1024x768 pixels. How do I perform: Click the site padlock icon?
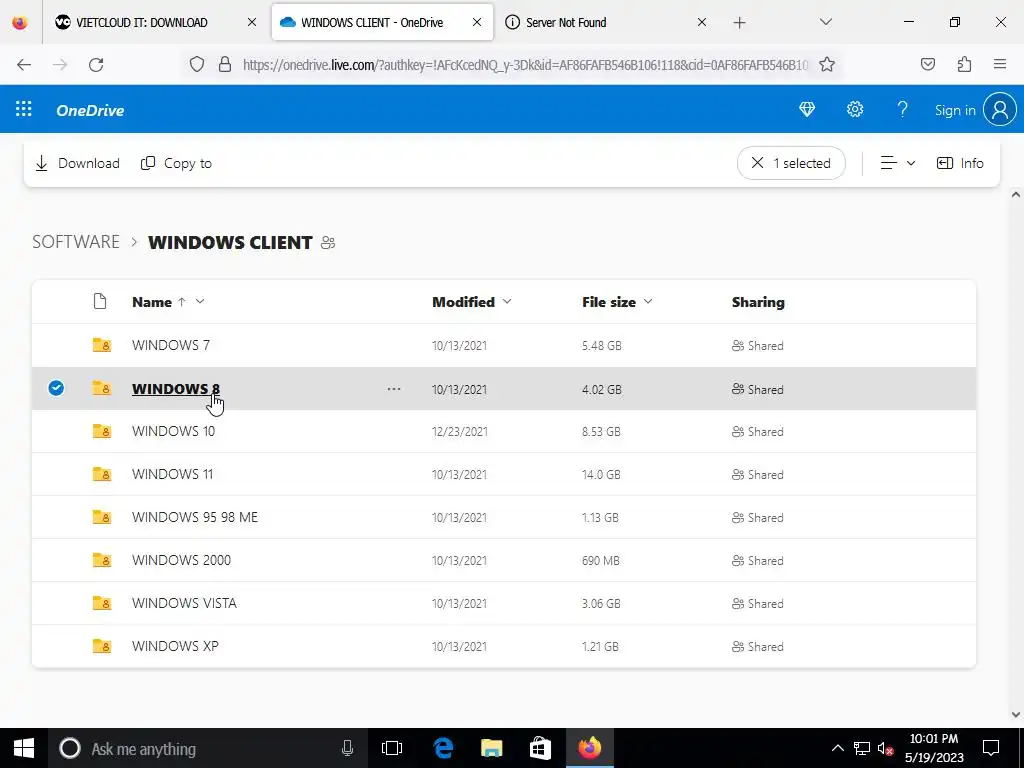pos(225,65)
